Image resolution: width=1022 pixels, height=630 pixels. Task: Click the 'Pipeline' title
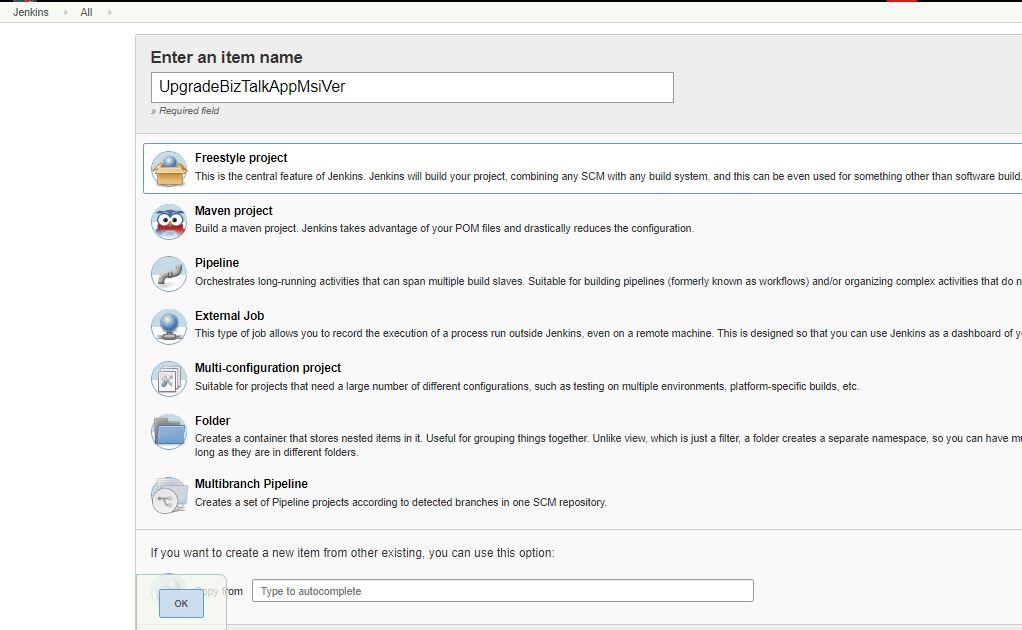pyautogui.click(x=217, y=263)
